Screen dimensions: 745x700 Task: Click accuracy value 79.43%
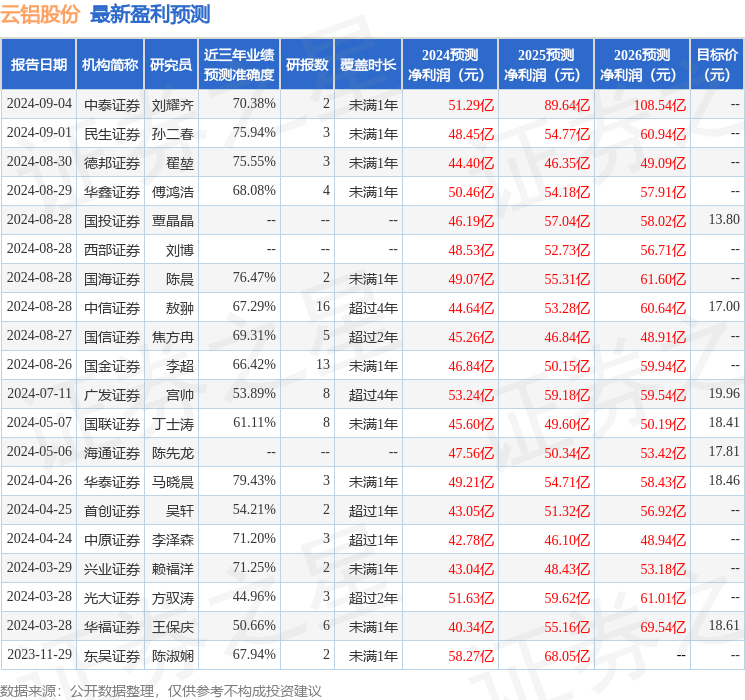(x=254, y=480)
